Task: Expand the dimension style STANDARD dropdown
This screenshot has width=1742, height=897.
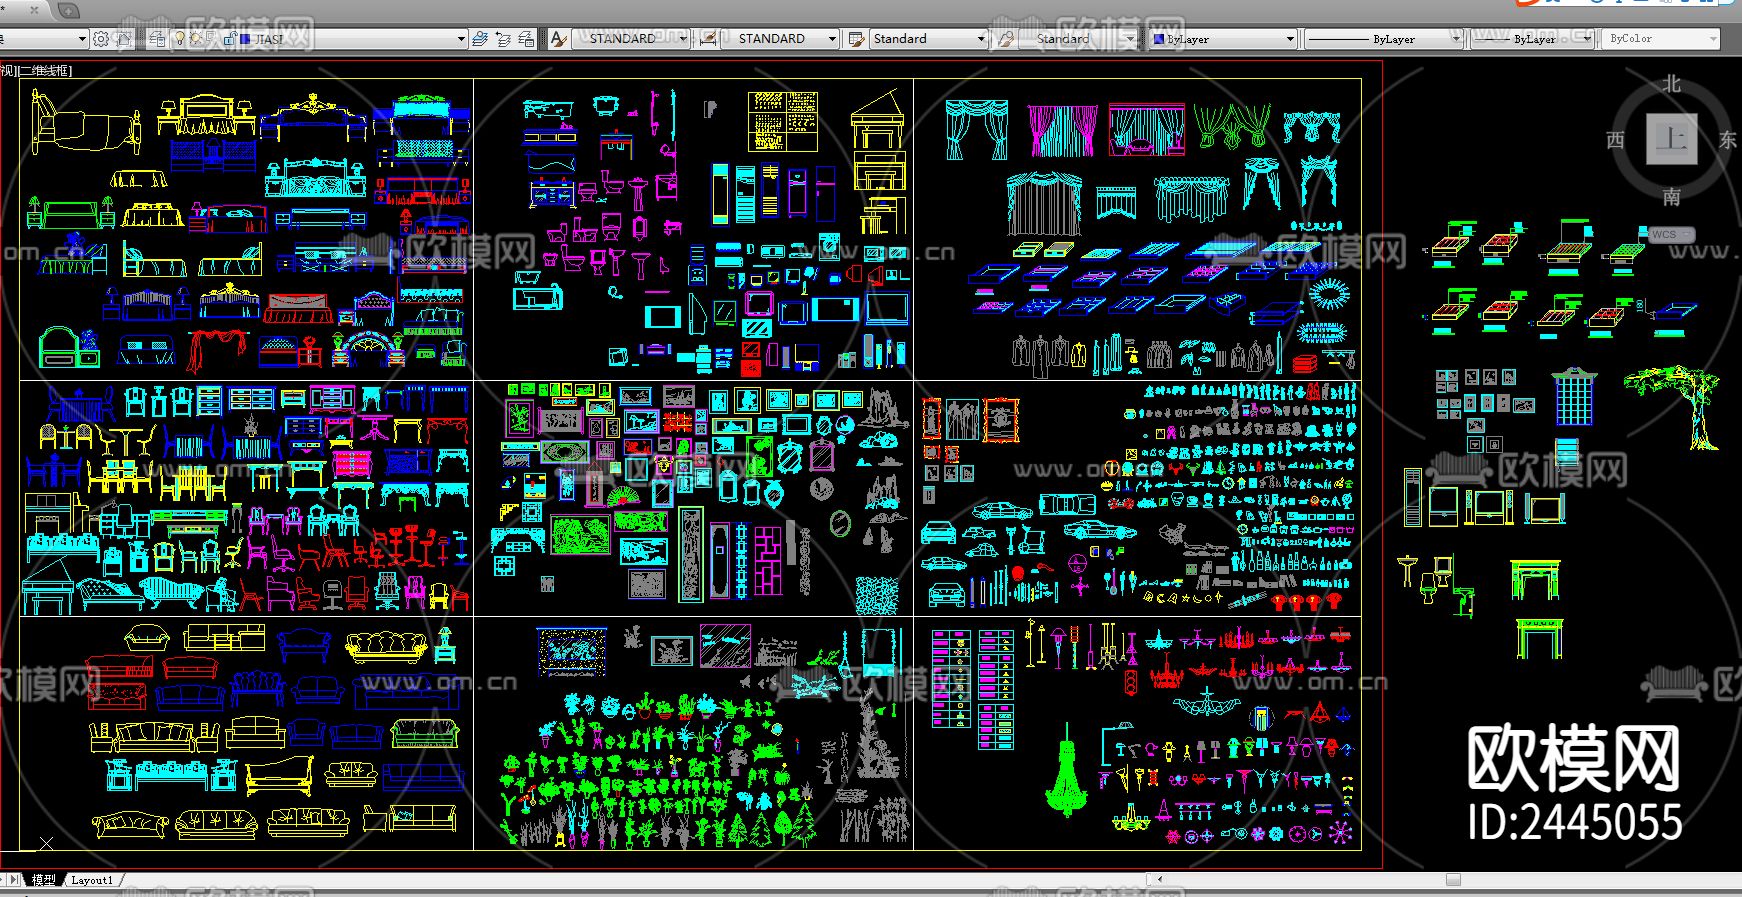Action: (x=832, y=39)
